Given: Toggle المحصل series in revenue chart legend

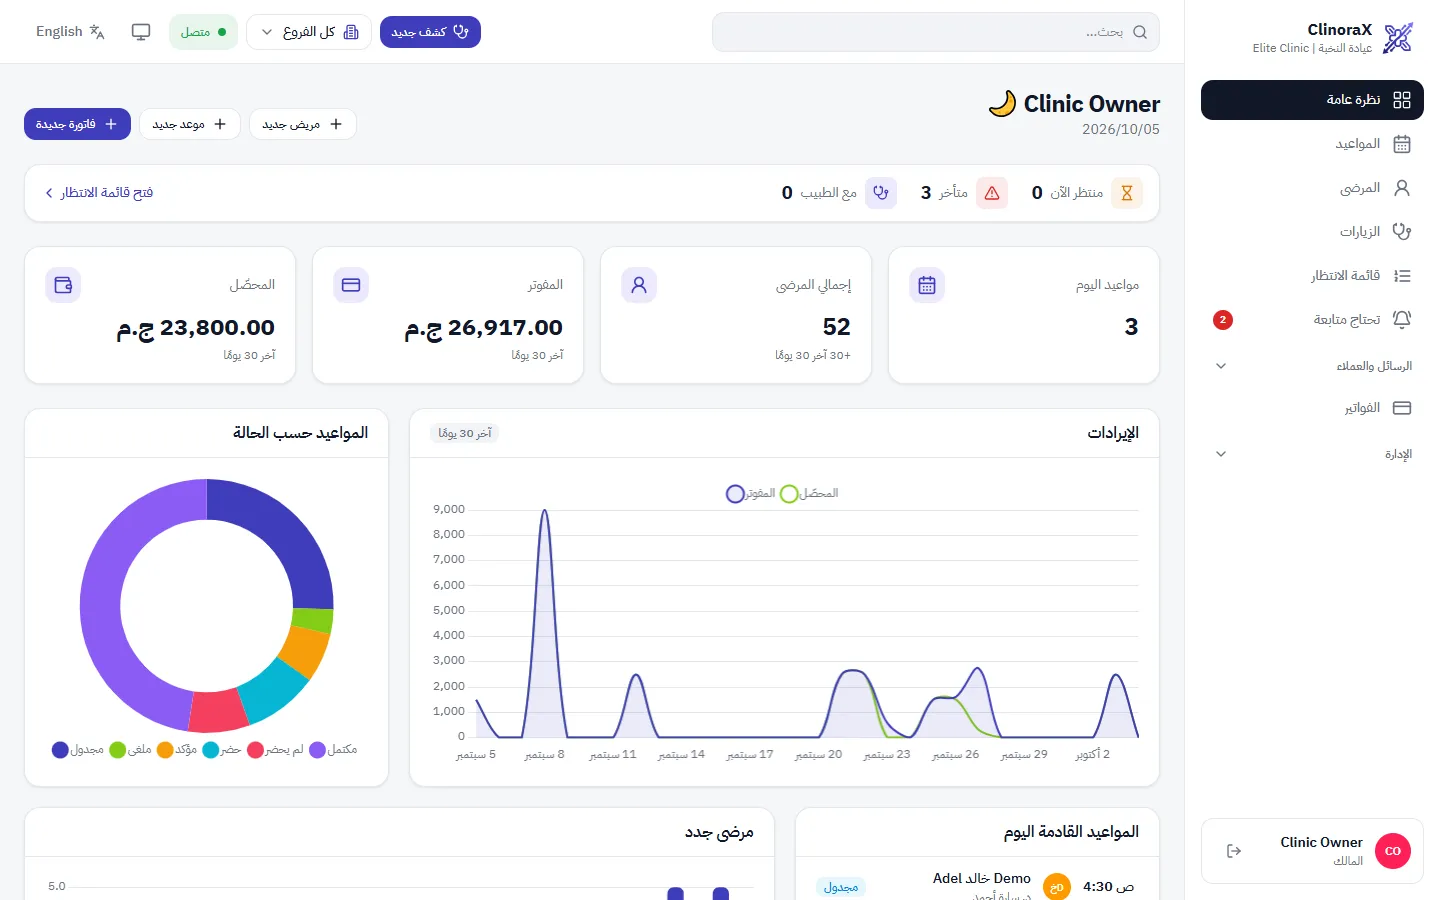Looking at the screenshot, I should [809, 494].
